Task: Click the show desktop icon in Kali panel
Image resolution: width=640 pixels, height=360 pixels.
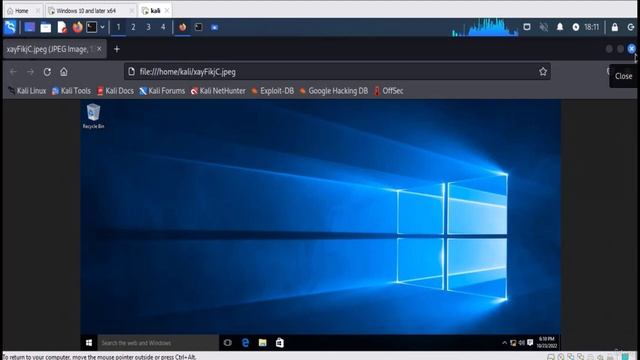Action: click(x=29, y=27)
